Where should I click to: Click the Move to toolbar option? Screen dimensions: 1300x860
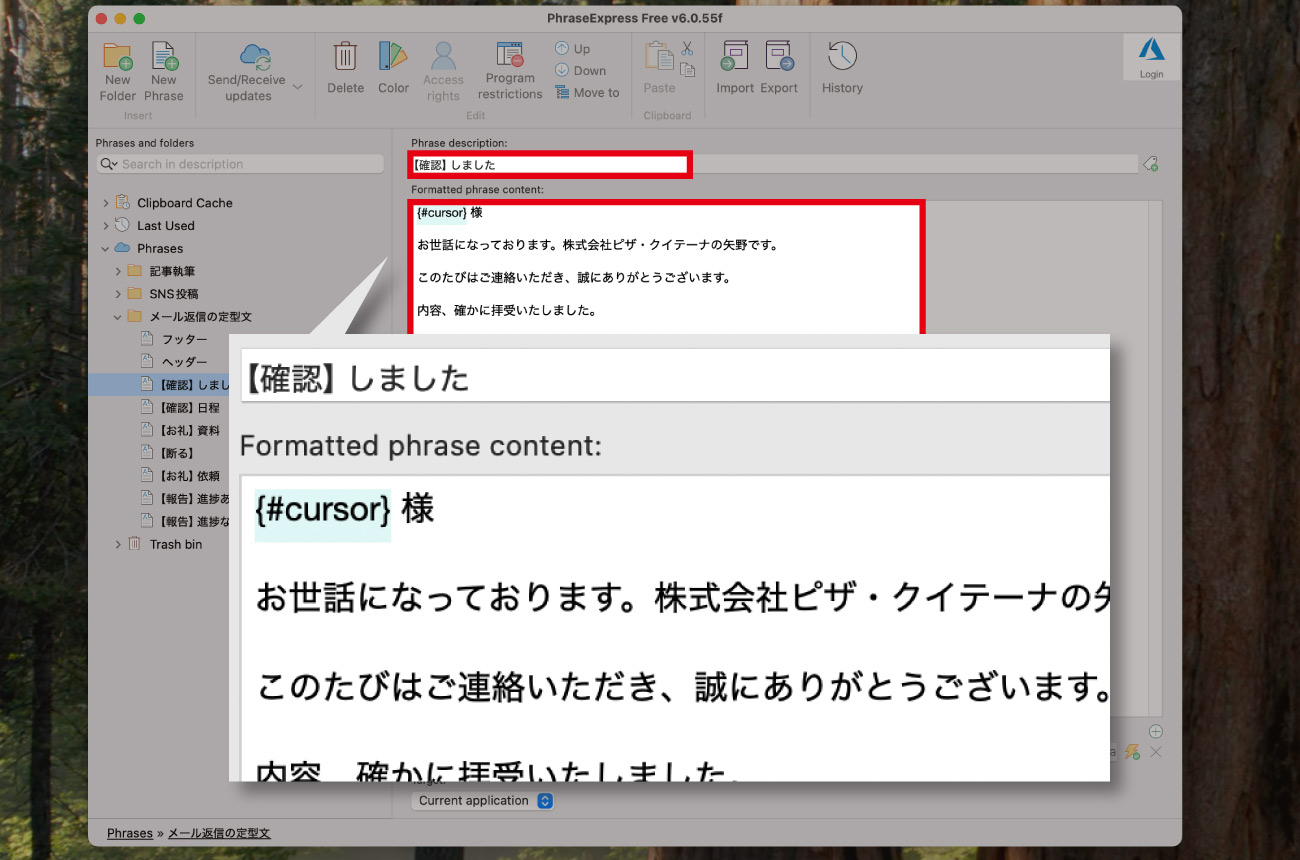coord(586,92)
